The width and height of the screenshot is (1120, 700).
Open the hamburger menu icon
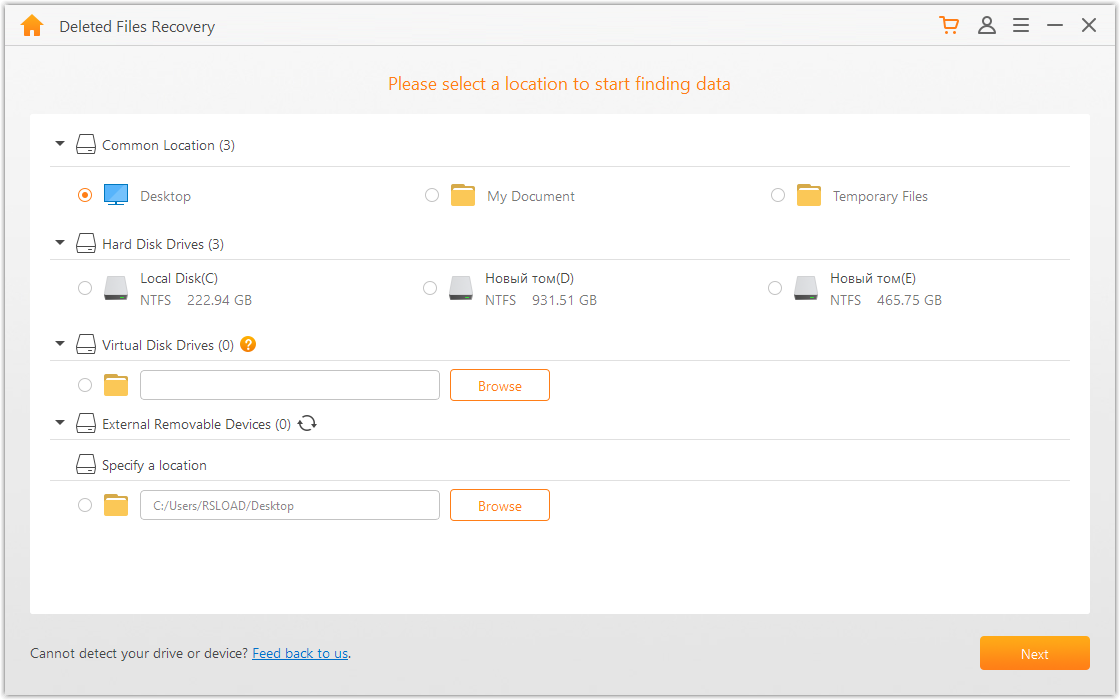tap(1021, 26)
